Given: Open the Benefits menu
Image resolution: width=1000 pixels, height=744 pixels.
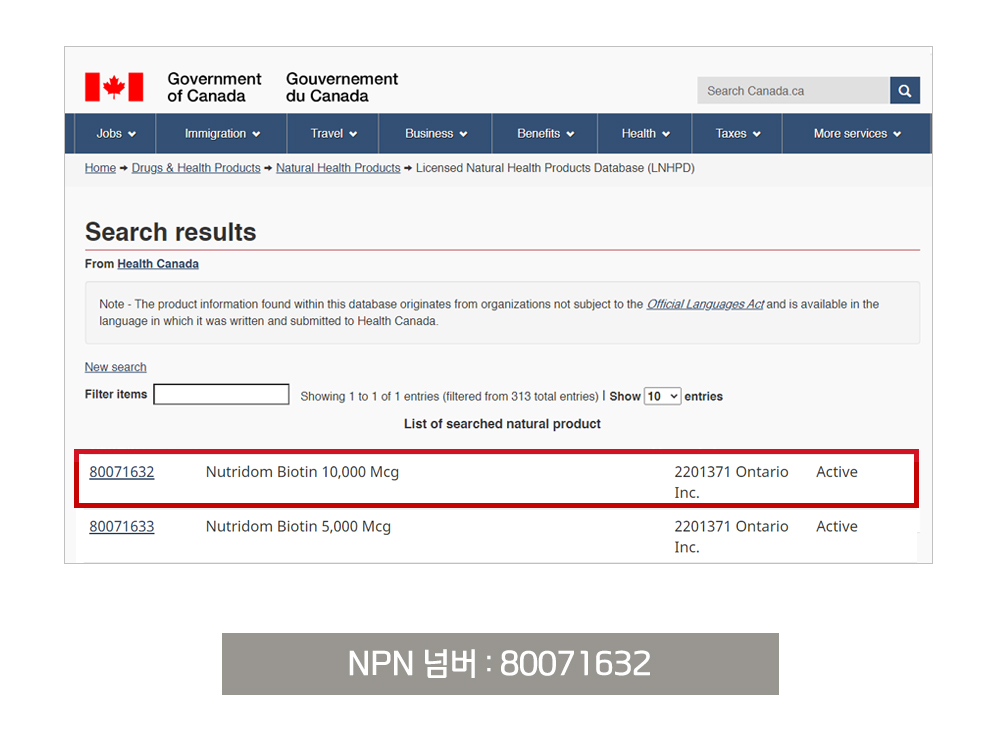Looking at the screenshot, I should pos(545,134).
